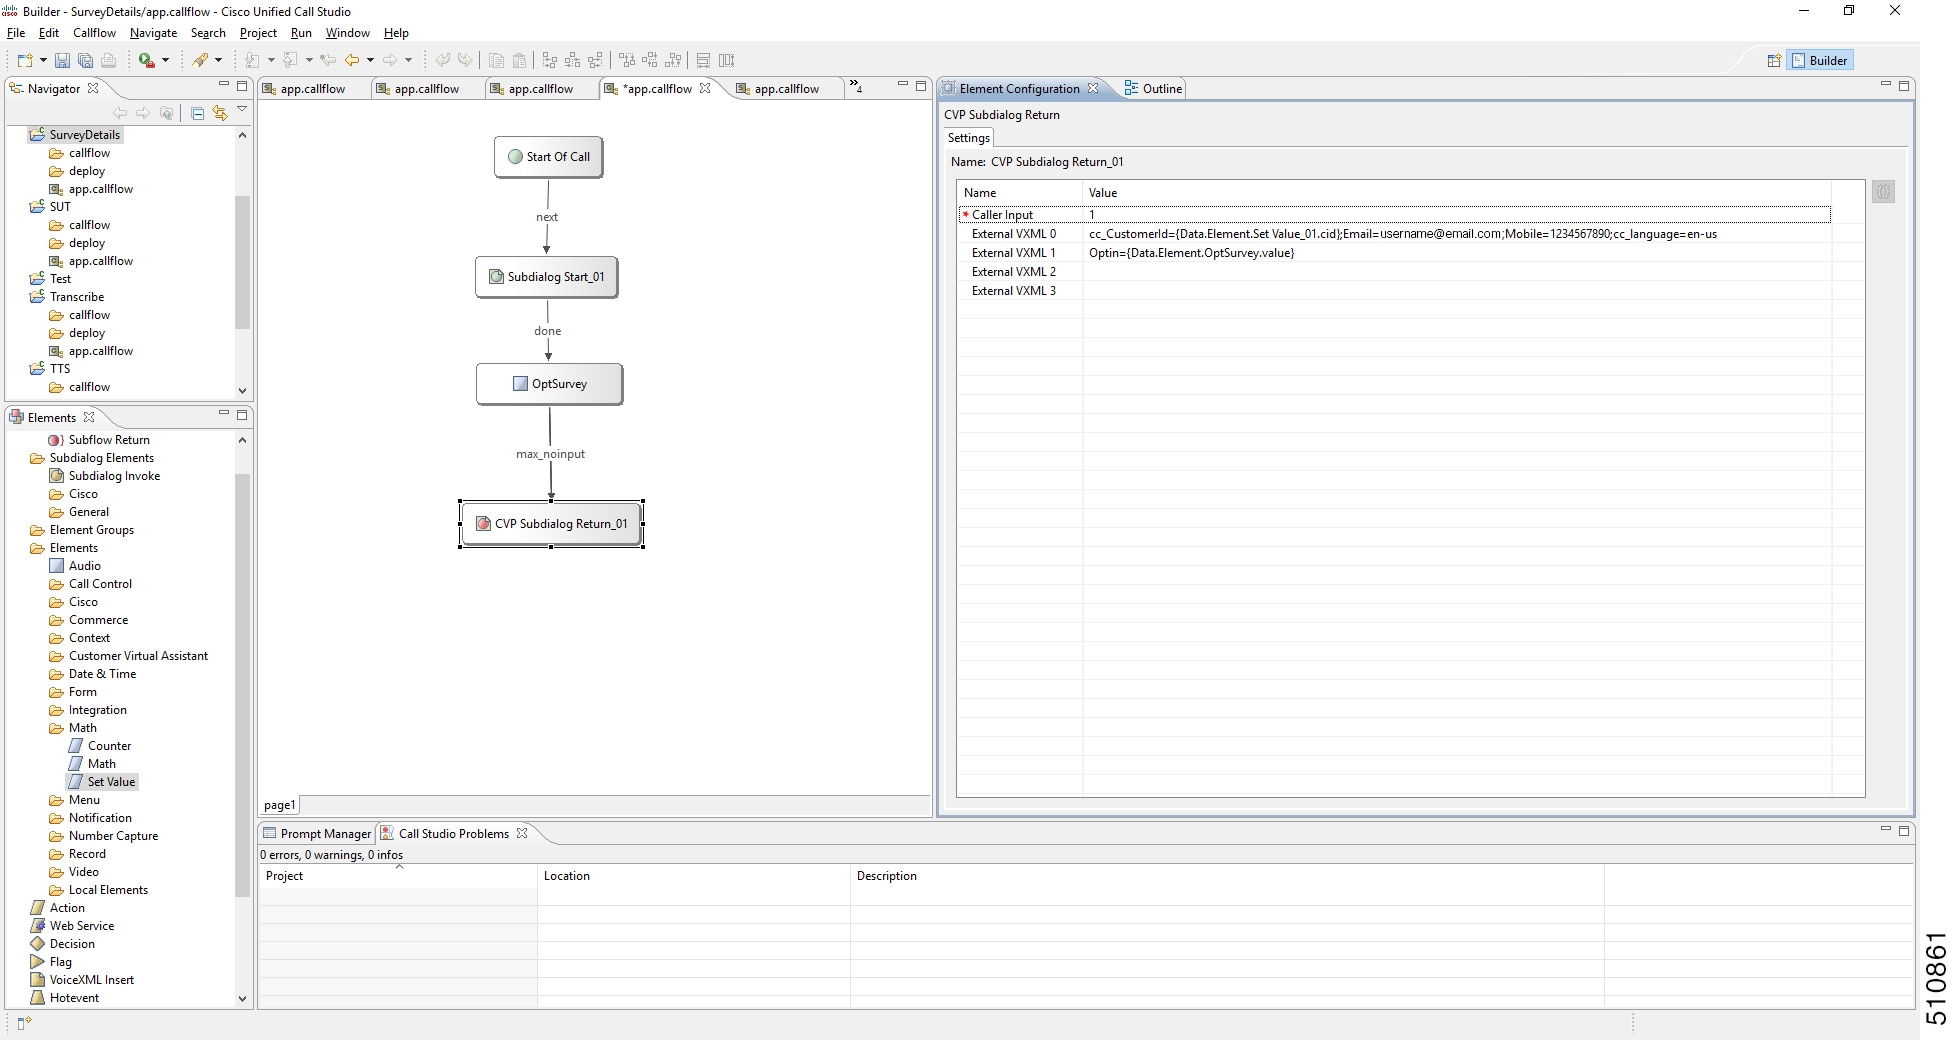
Task: Click the Match Height icon in toolbar
Action: [727, 60]
